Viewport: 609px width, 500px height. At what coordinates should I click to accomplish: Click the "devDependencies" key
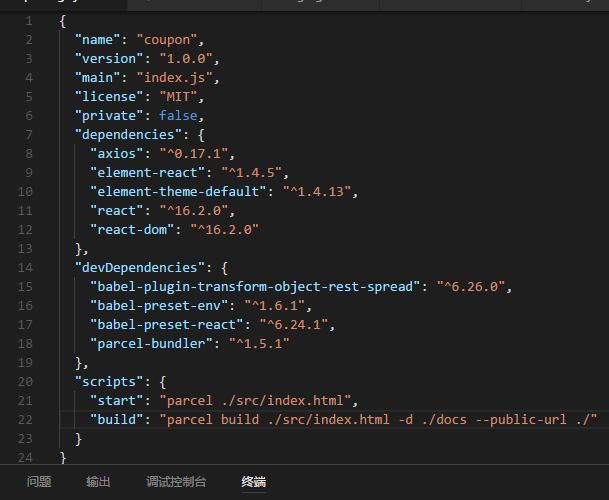click(x=140, y=268)
